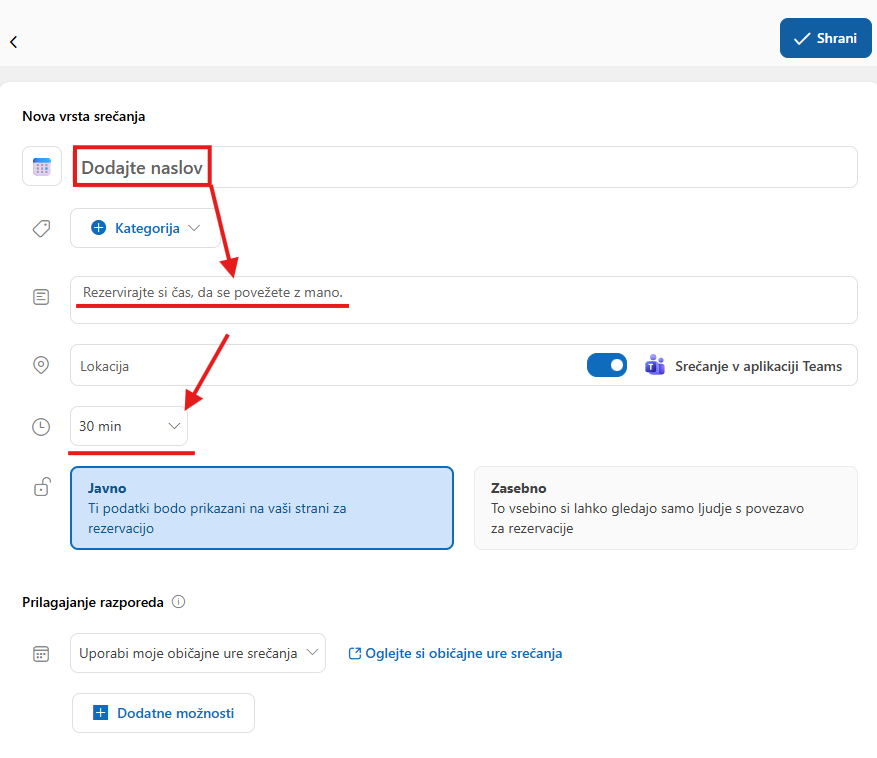This screenshot has height=758, width=877.
Task: Save with the Shrani button
Action: [x=826, y=38]
